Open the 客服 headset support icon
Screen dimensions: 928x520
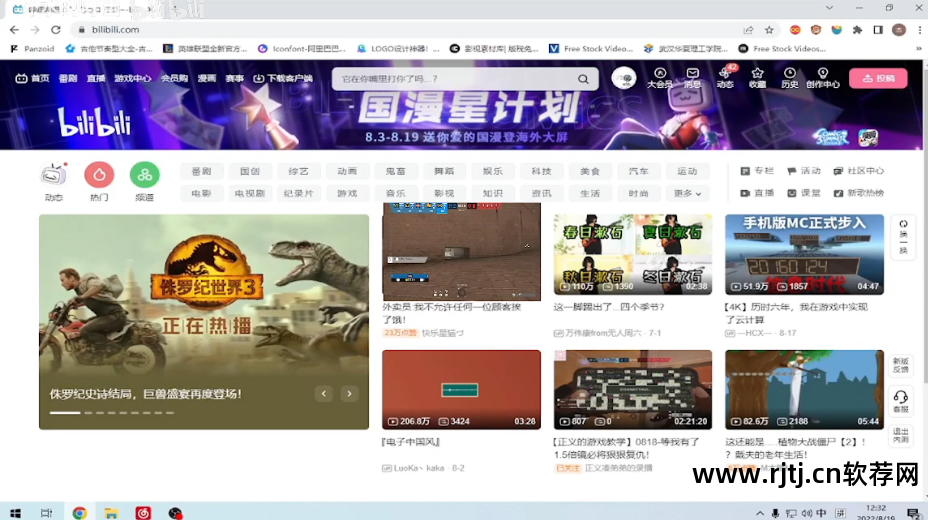(x=901, y=401)
